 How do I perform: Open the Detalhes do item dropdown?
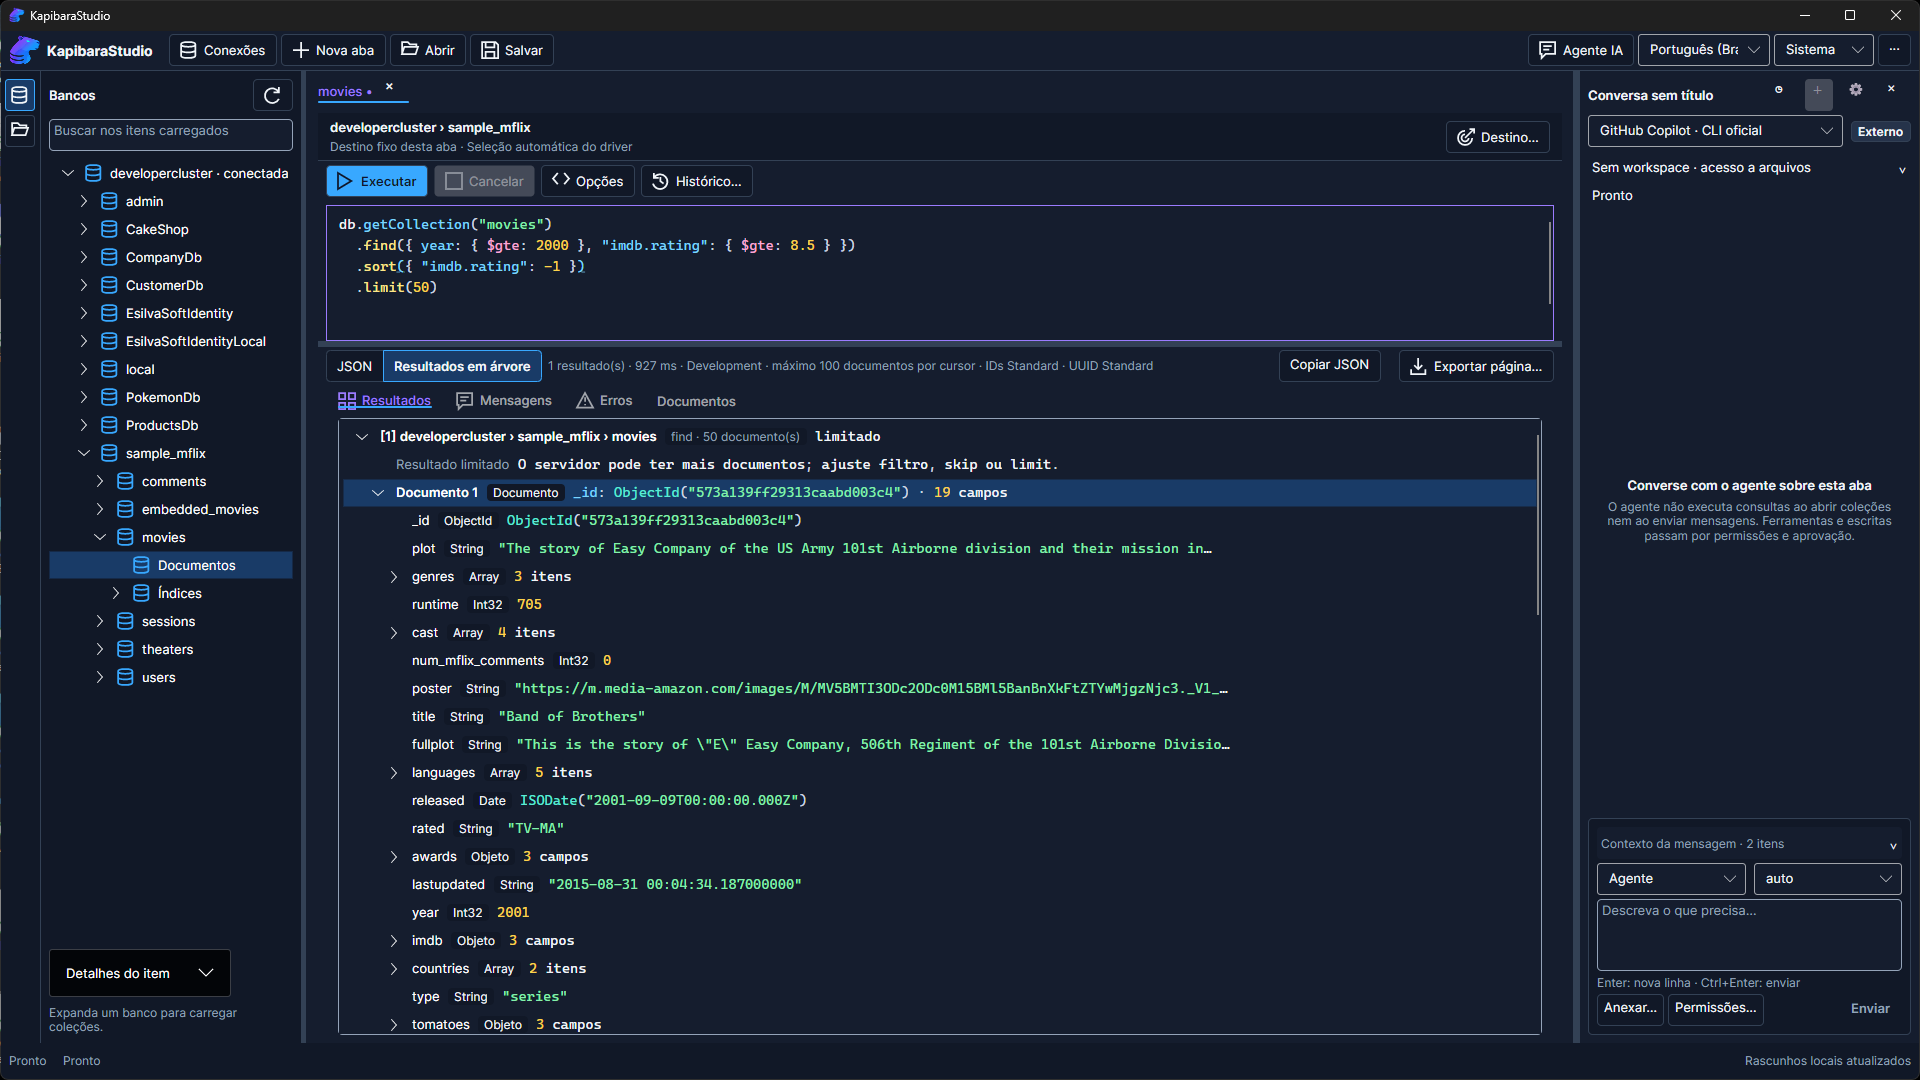coord(140,973)
